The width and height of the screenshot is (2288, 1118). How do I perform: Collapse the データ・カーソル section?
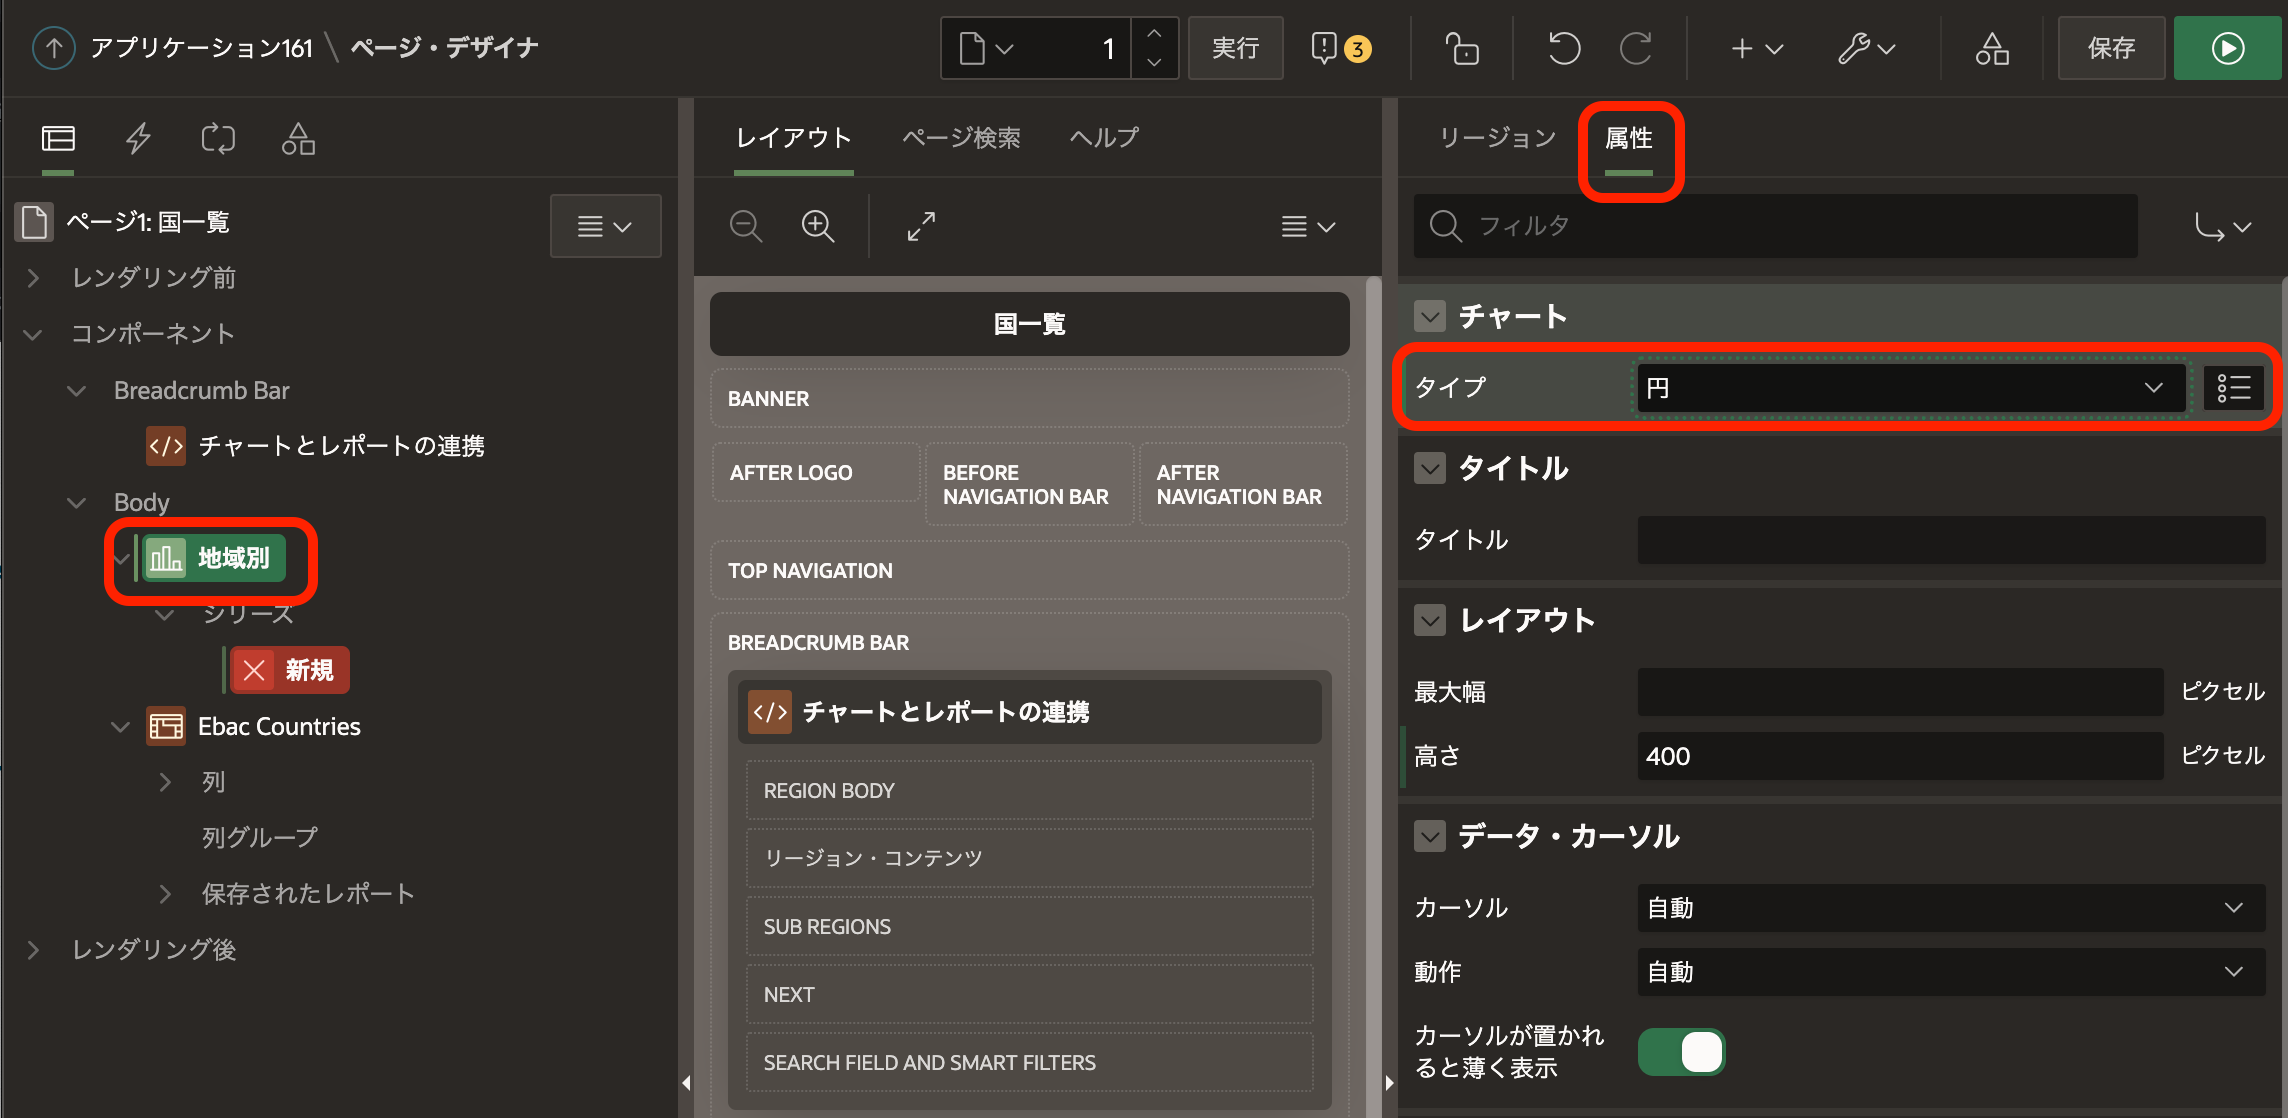1430,836
